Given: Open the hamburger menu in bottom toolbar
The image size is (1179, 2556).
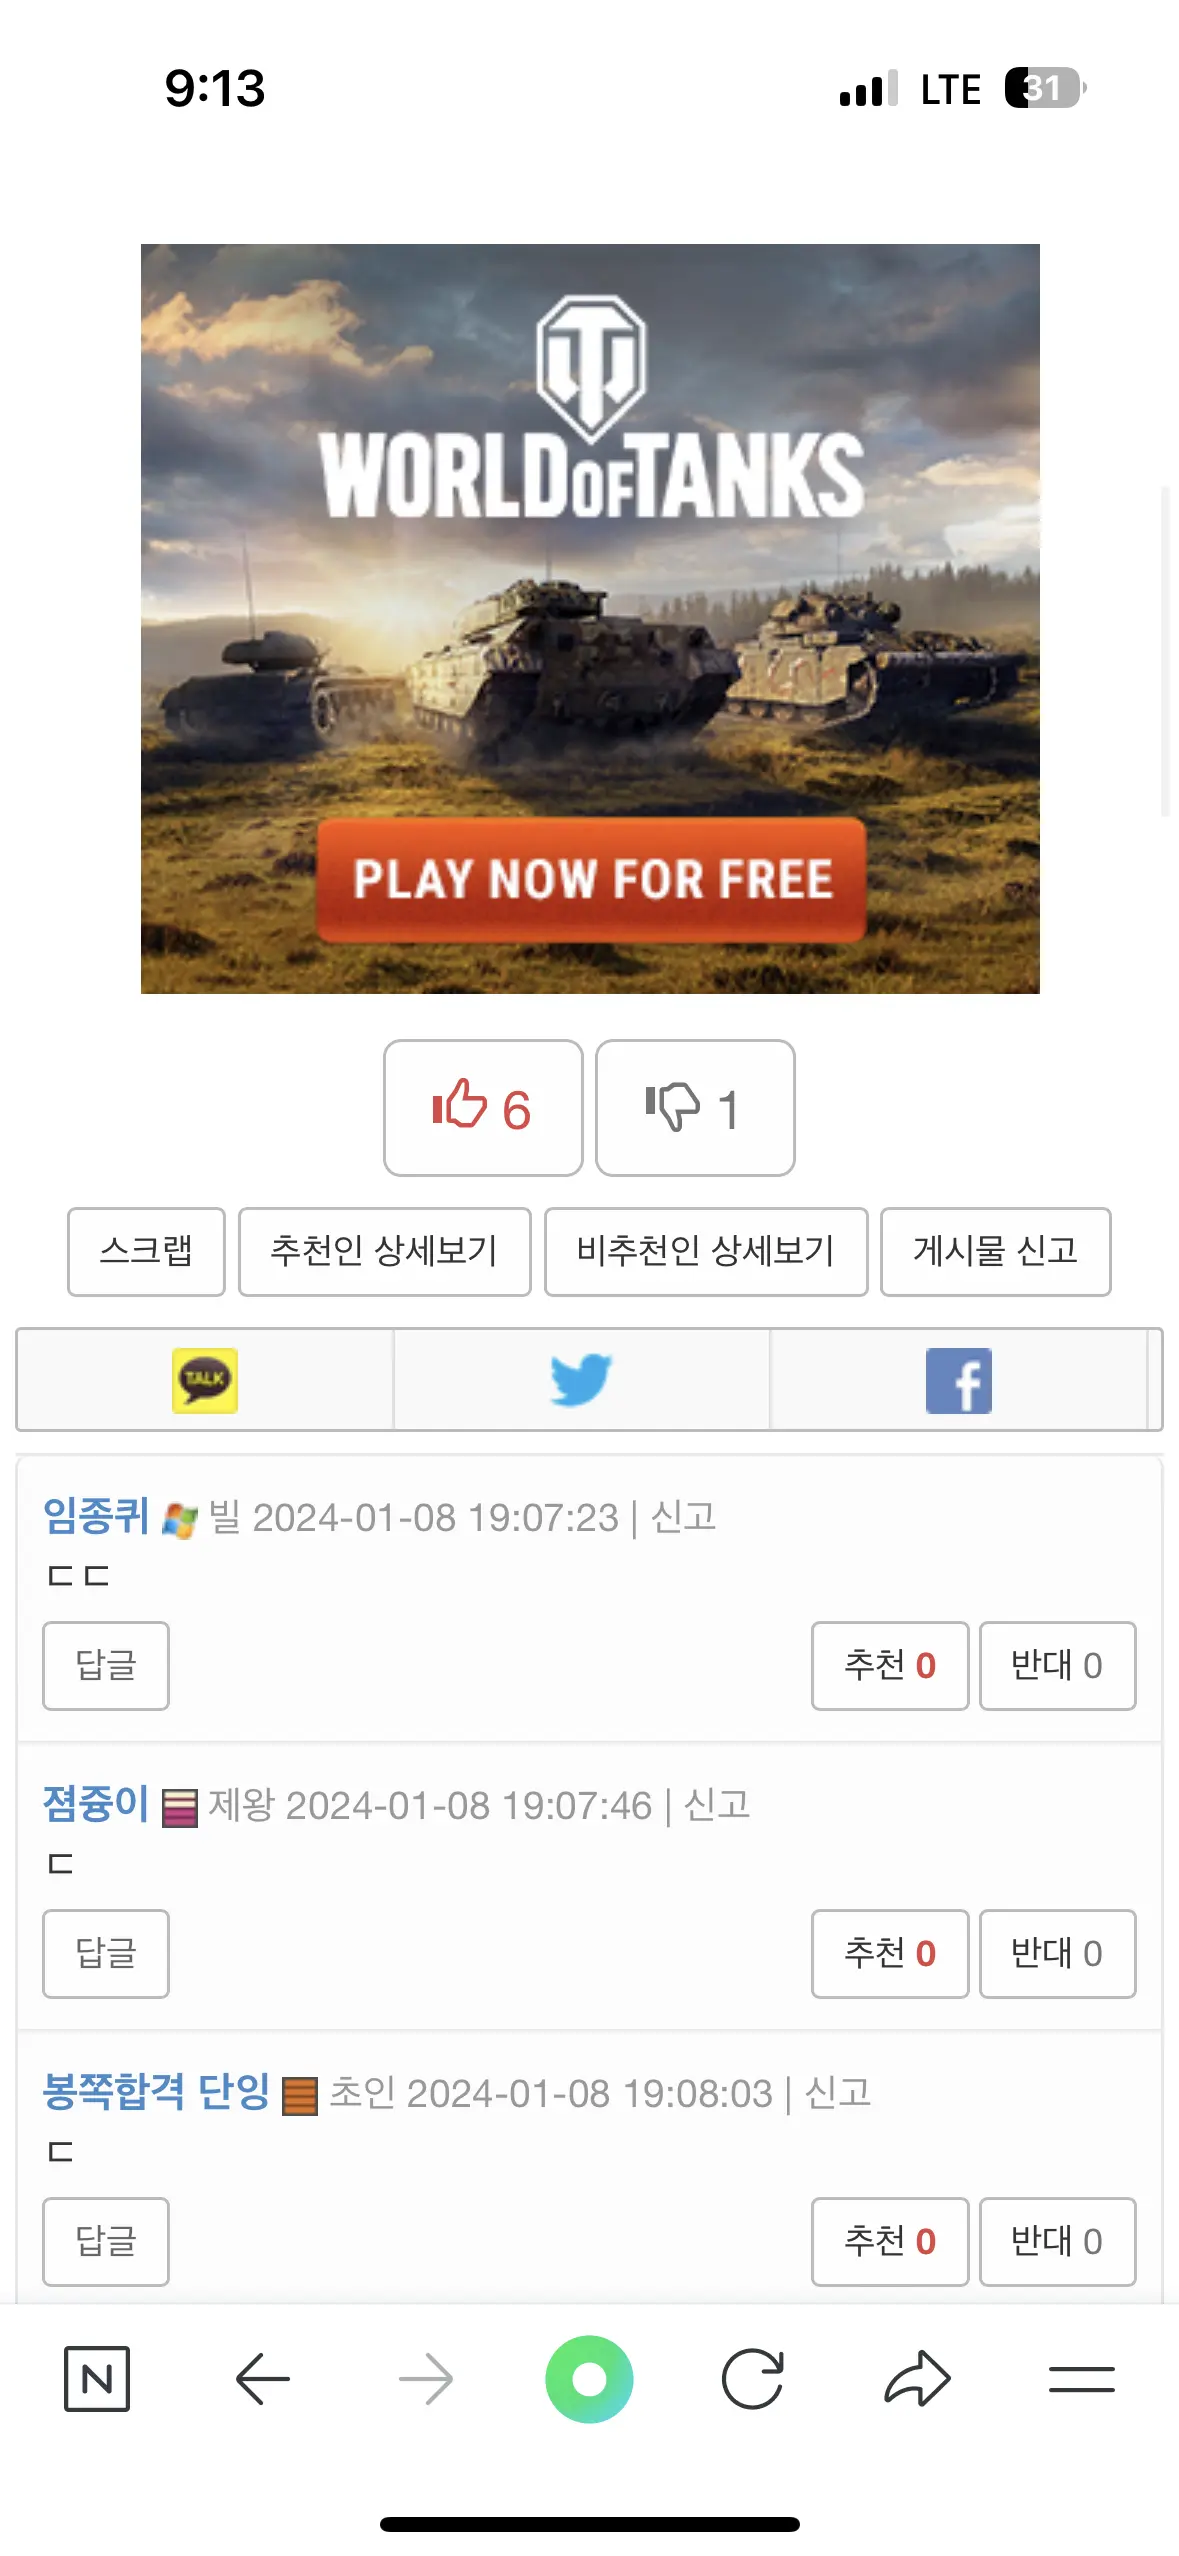Looking at the screenshot, I should pyautogui.click(x=1082, y=2379).
